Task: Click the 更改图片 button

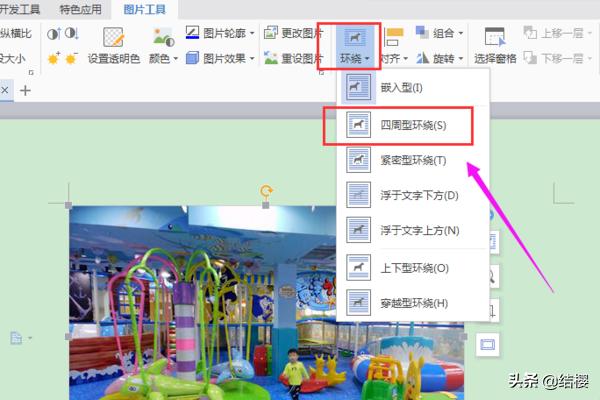Action: click(x=293, y=33)
